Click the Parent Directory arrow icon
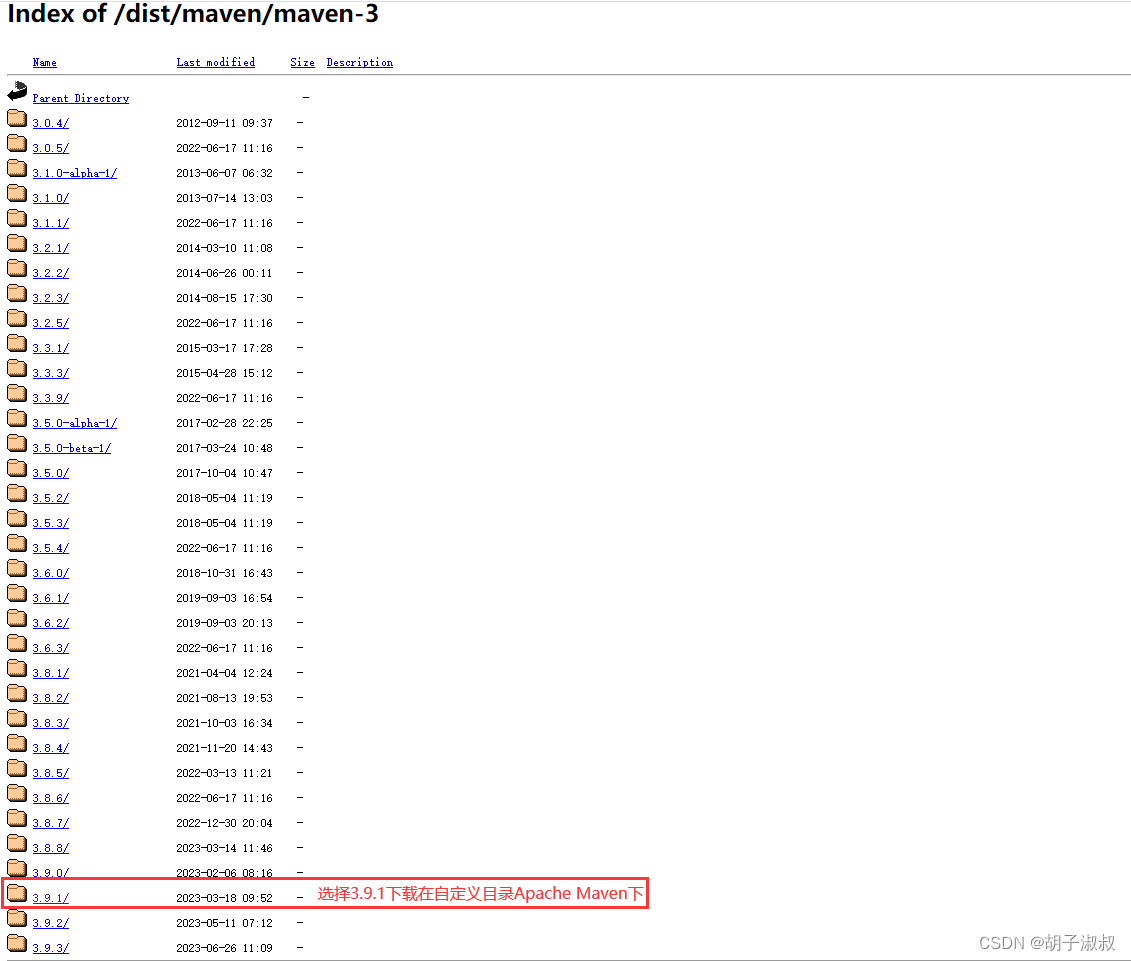The image size is (1131, 961). tap(16, 91)
